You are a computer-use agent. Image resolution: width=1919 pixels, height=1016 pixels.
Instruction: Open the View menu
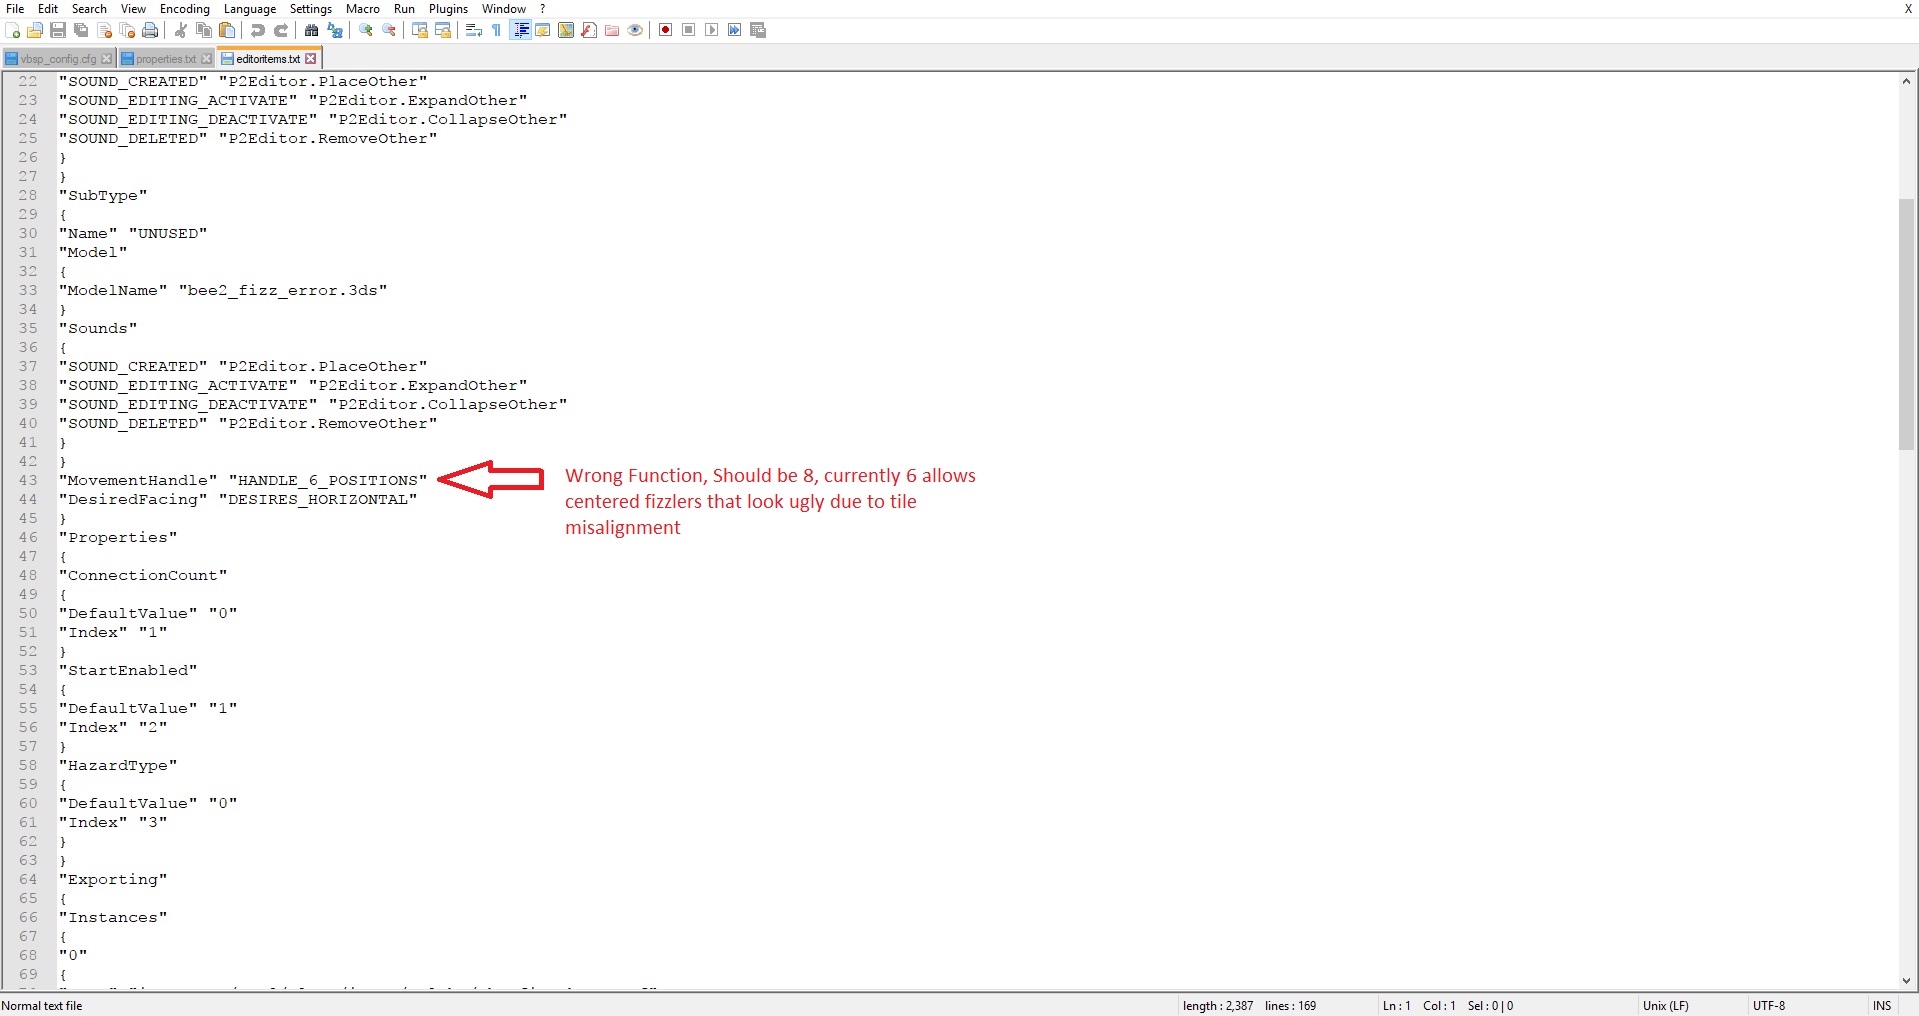click(x=133, y=9)
